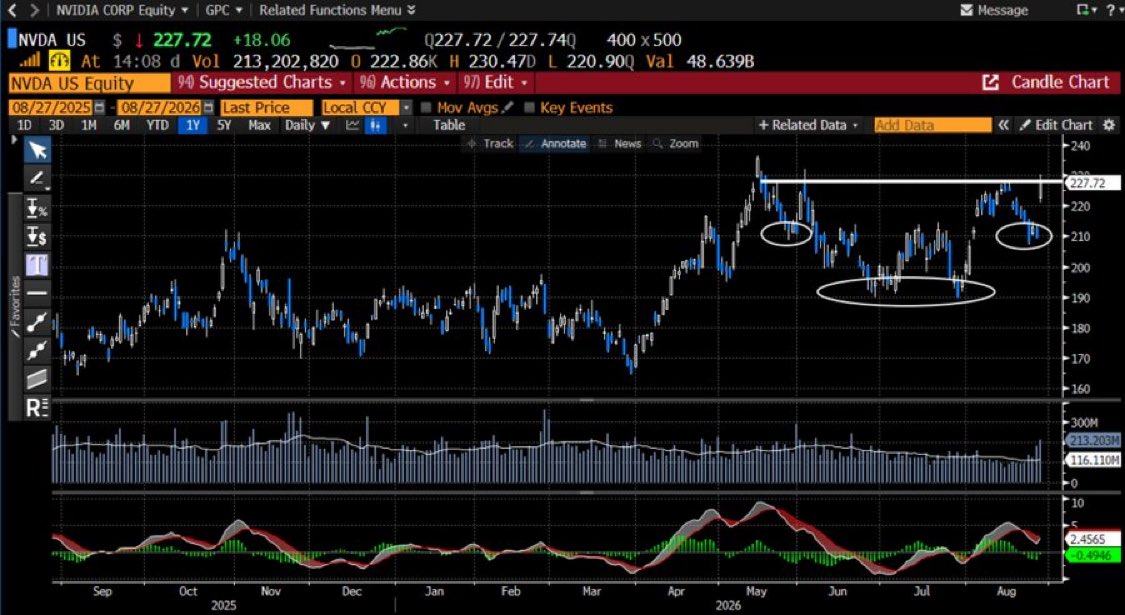Choose the pencil draw tool
The height and width of the screenshot is (615, 1125).
[37, 179]
